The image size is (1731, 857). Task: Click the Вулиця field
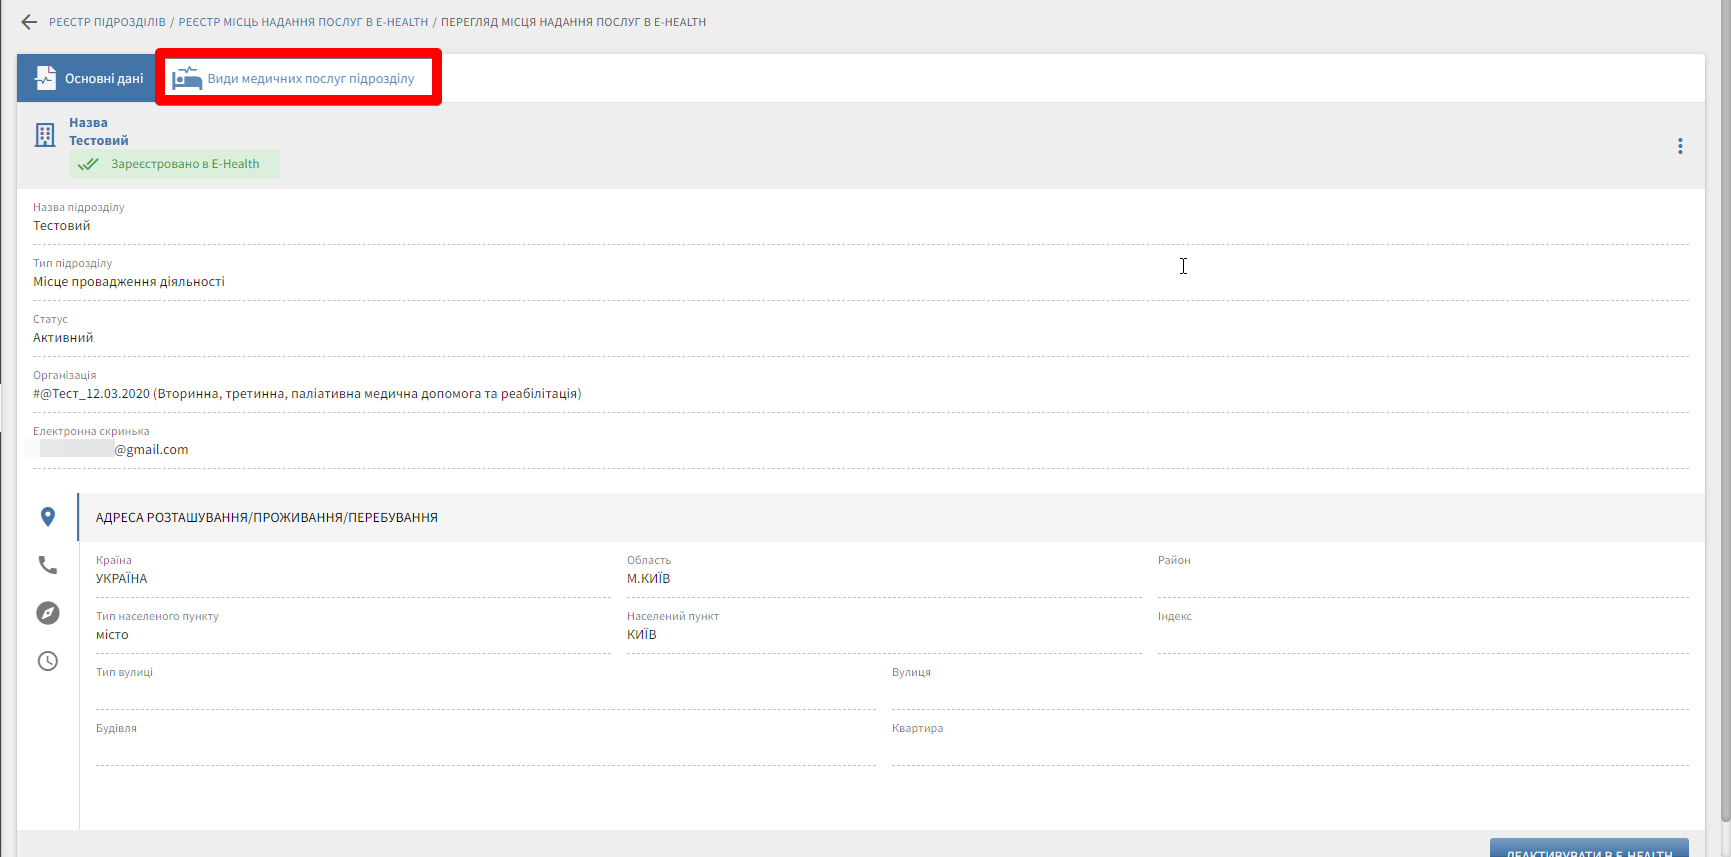click(x=1289, y=691)
